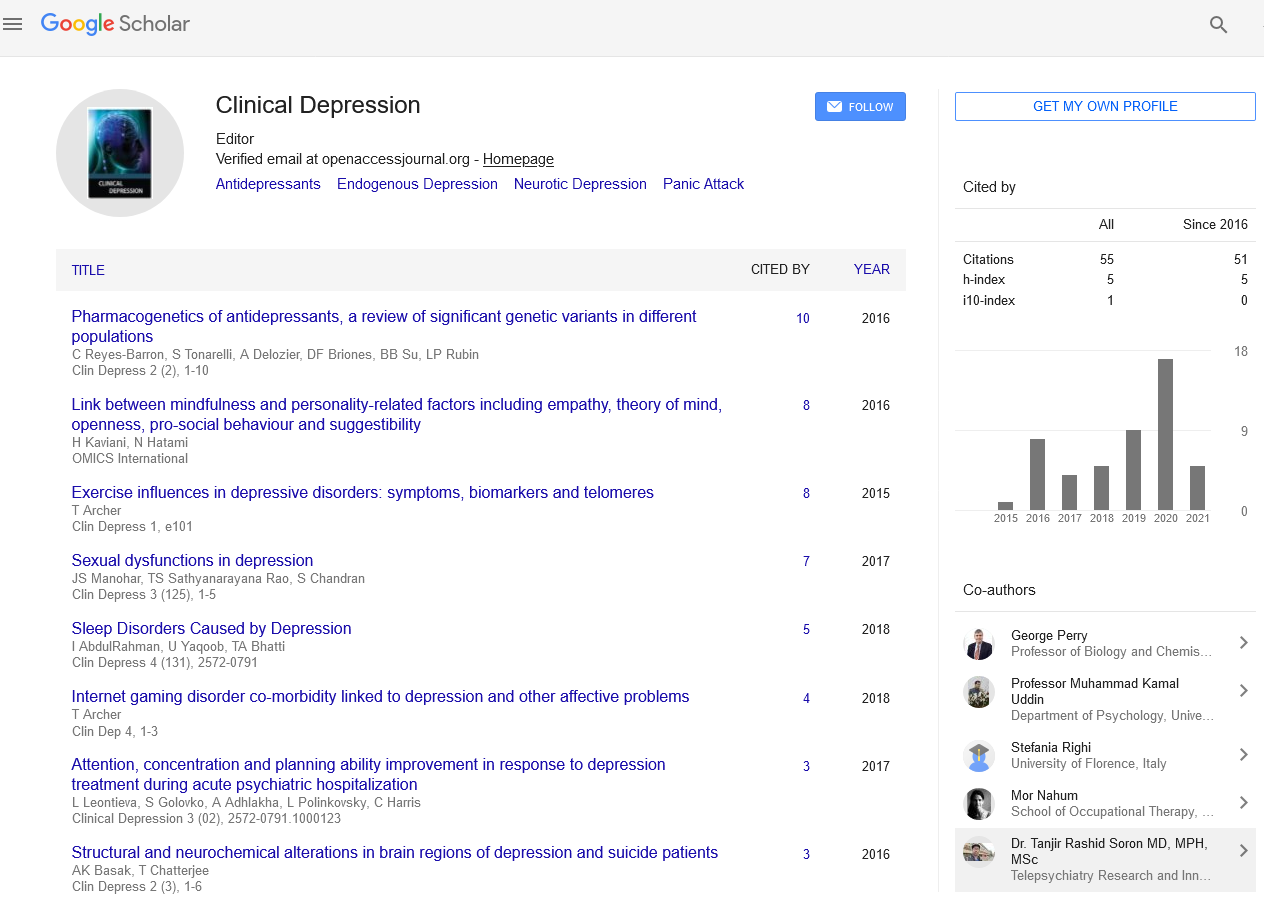Click Tanjir Rashid Soron's avatar photo
This screenshot has height=910, width=1264.
click(x=978, y=851)
